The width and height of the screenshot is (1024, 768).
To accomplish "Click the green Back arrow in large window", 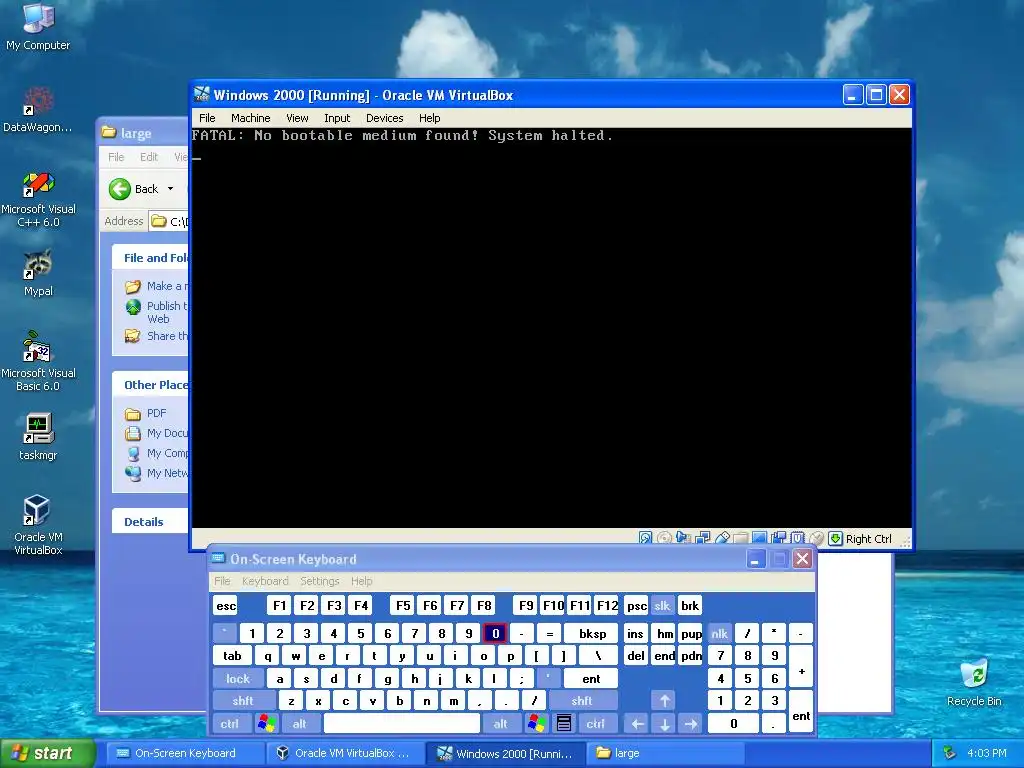I will (x=120, y=189).
